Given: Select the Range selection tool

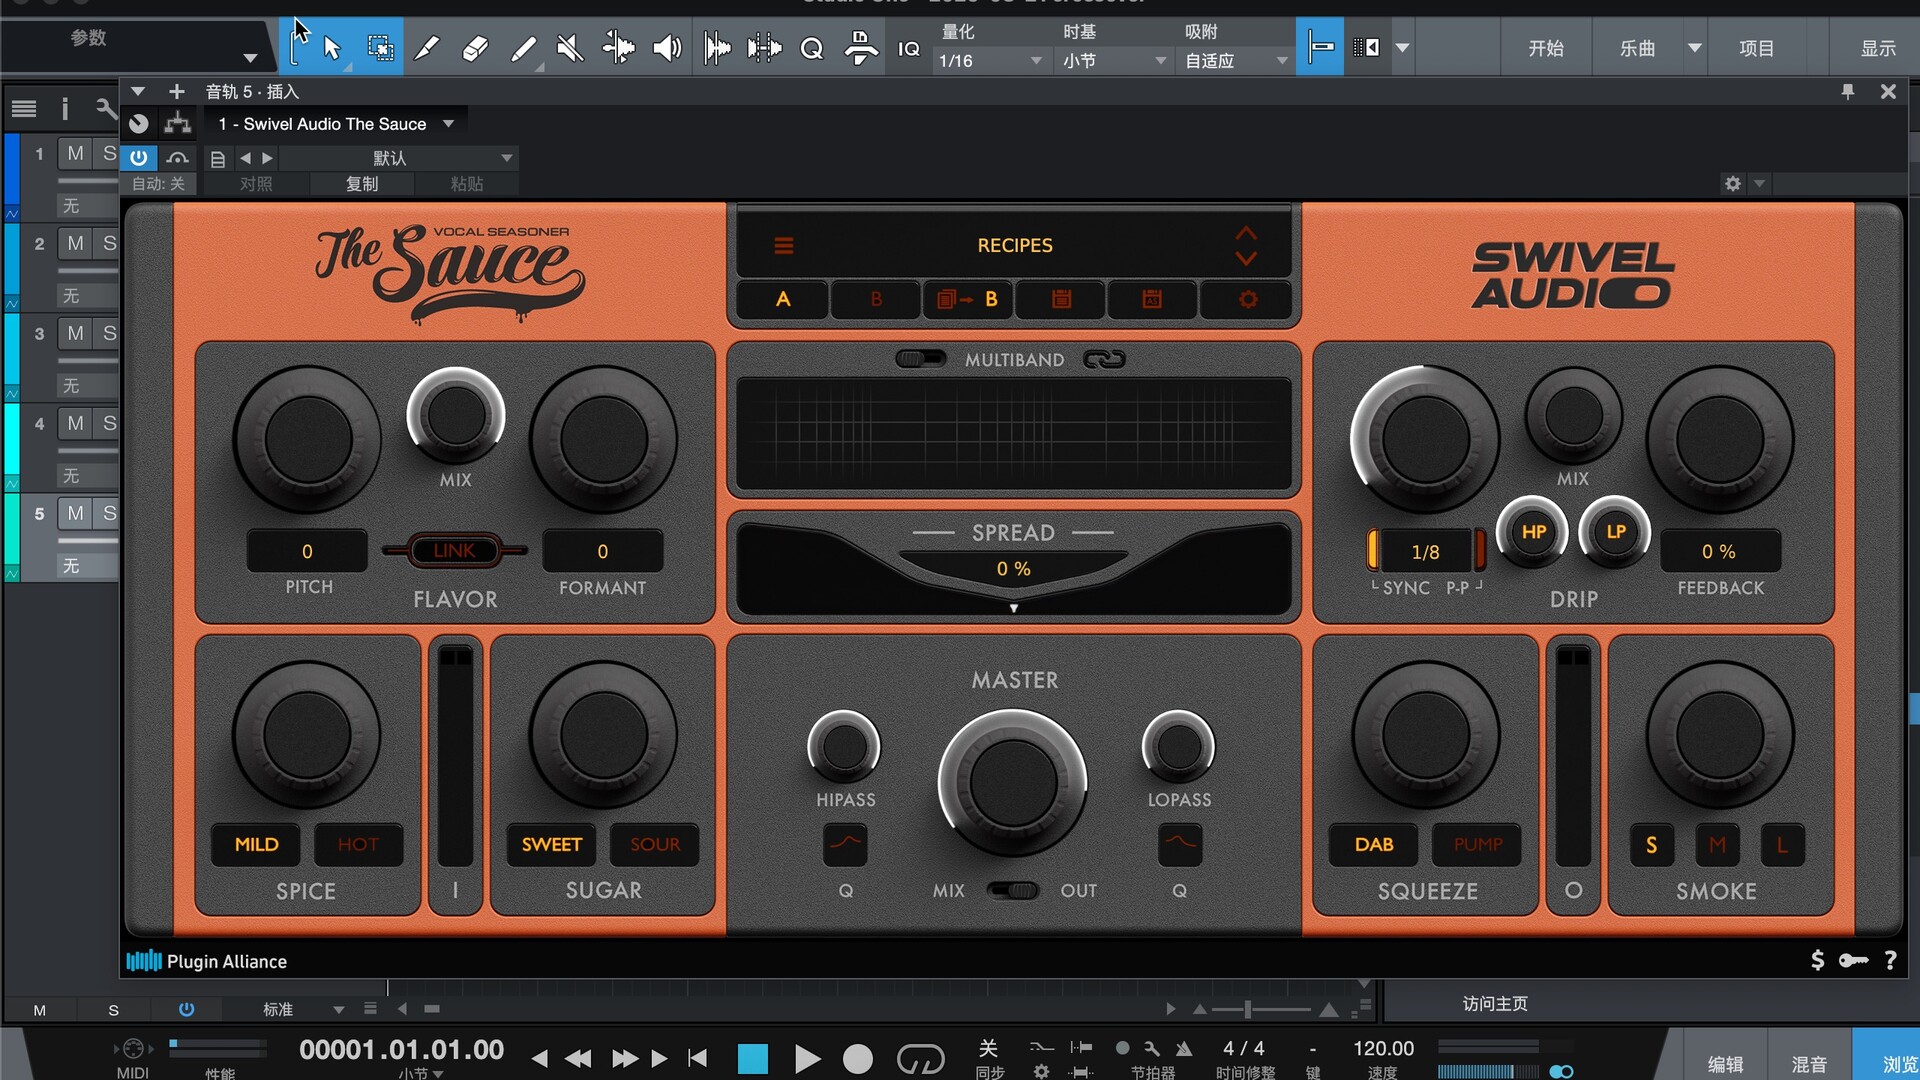Looking at the screenshot, I should point(380,47).
